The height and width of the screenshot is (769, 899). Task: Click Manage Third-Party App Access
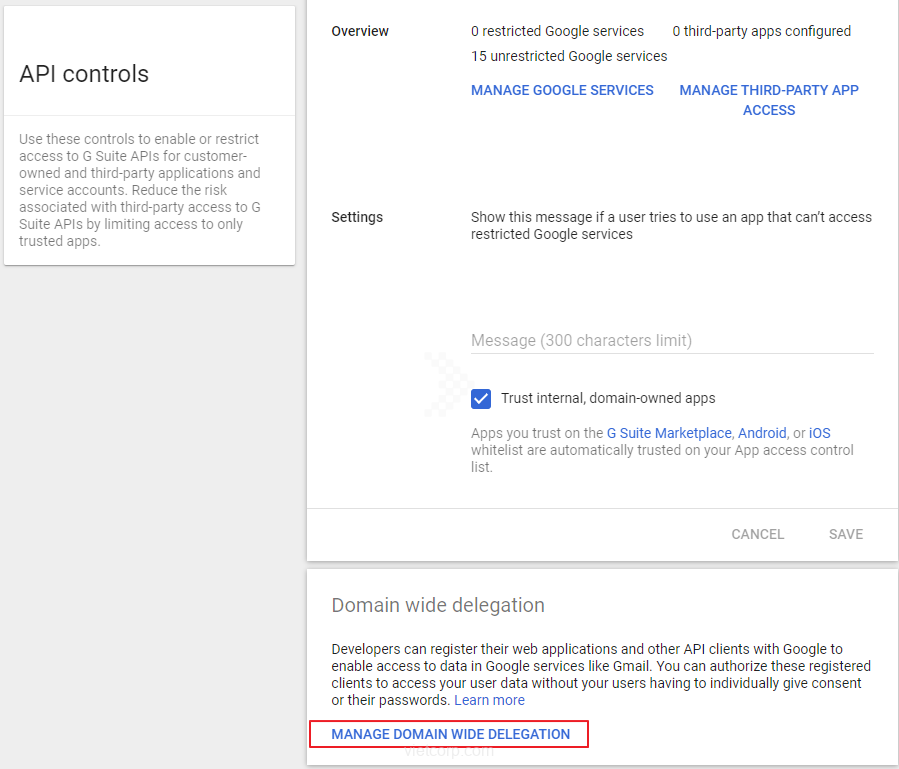pyautogui.click(x=768, y=100)
